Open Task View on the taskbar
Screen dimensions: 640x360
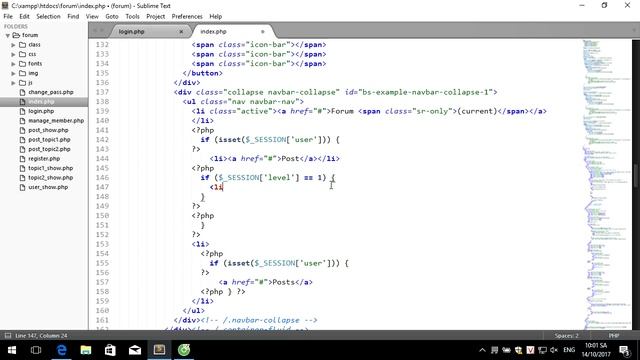[x=36, y=350]
